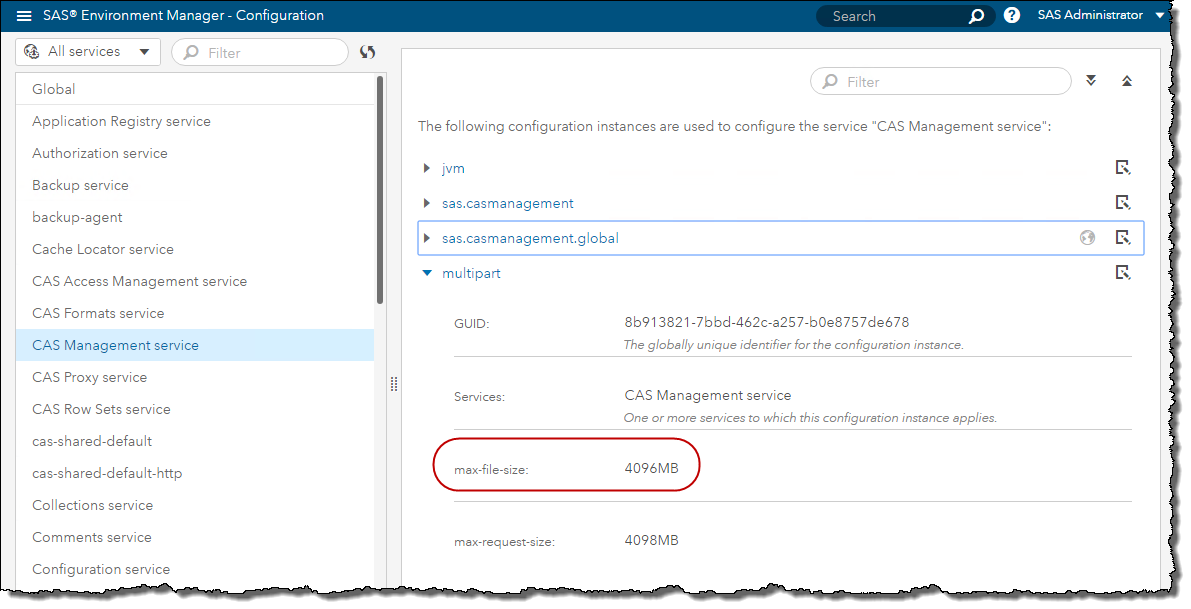Viewport: 1191px width, 609px height.
Task: Collapse all configuration instances
Action: coord(1127,81)
